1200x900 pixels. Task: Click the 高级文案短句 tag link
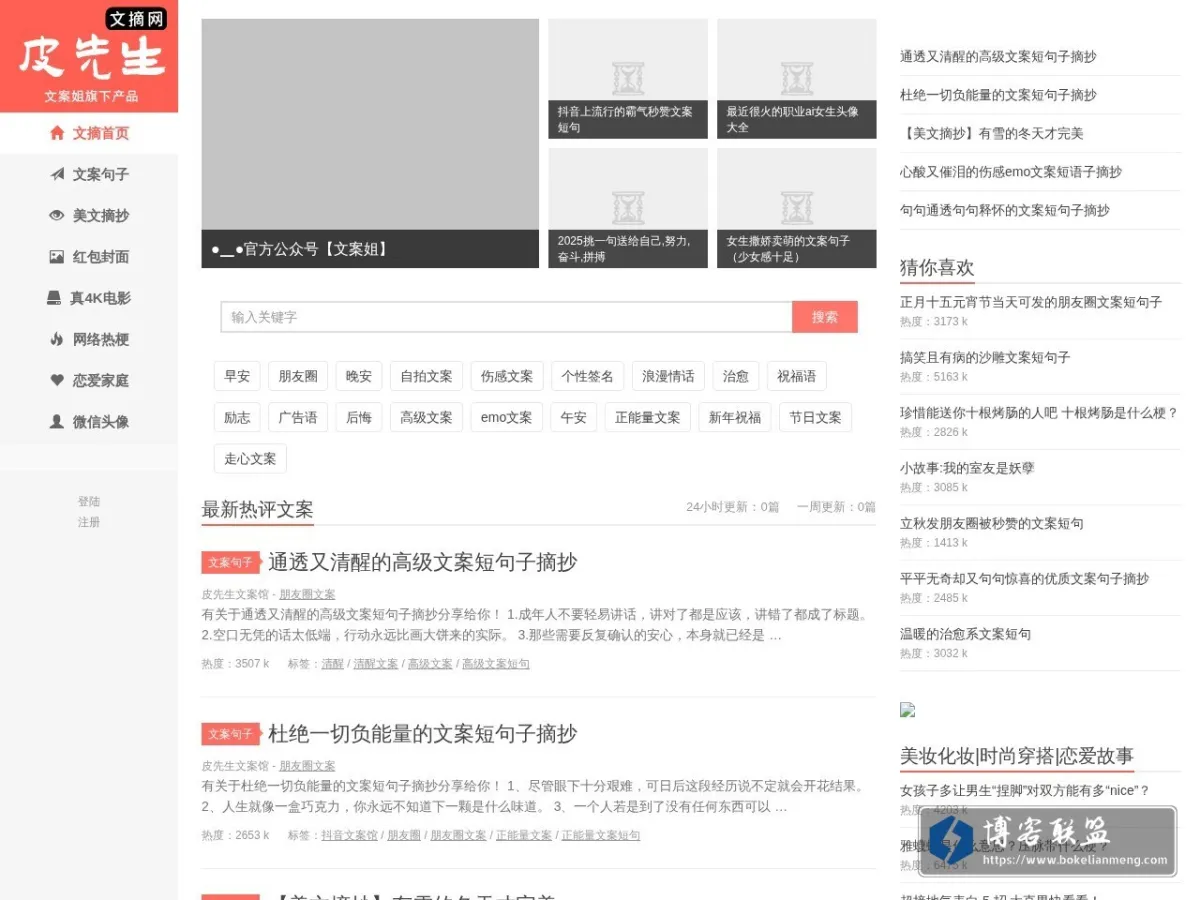[x=496, y=664]
